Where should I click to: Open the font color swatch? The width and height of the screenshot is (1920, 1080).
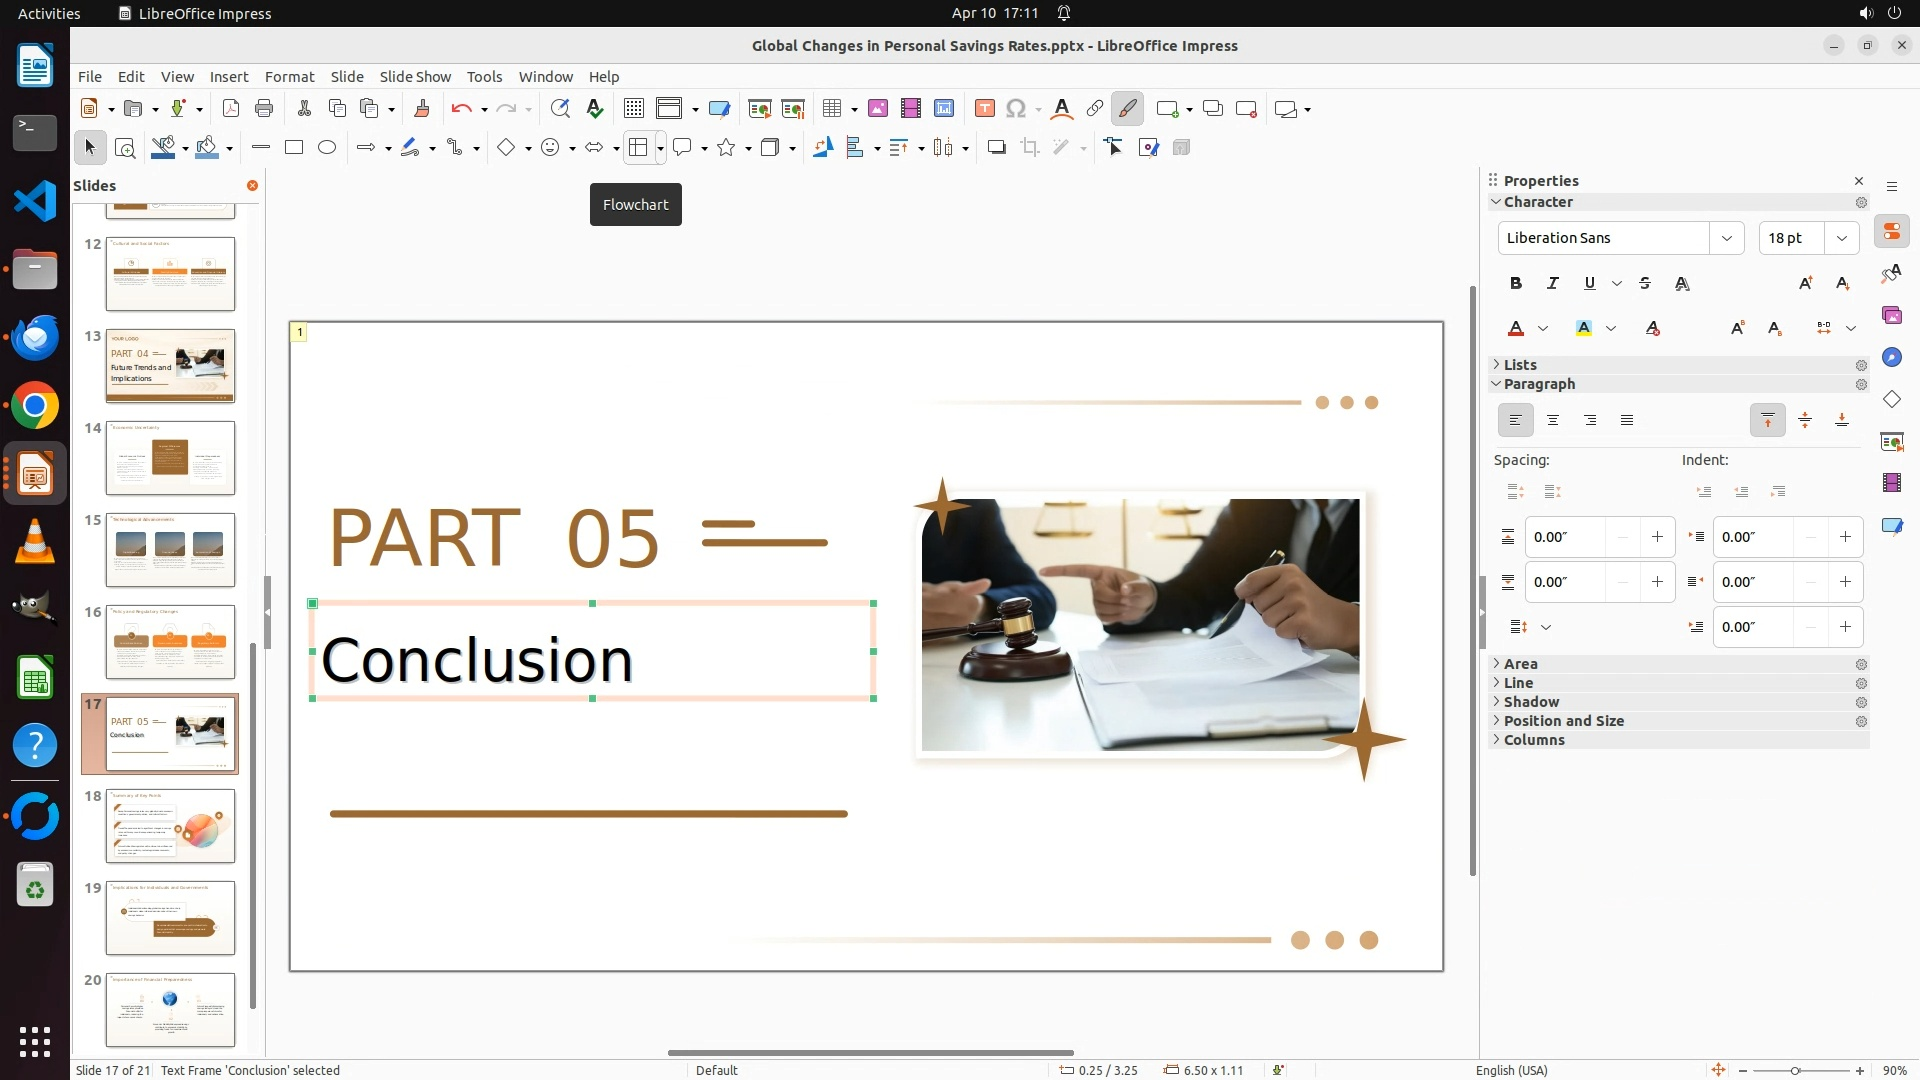[x=1516, y=329]
